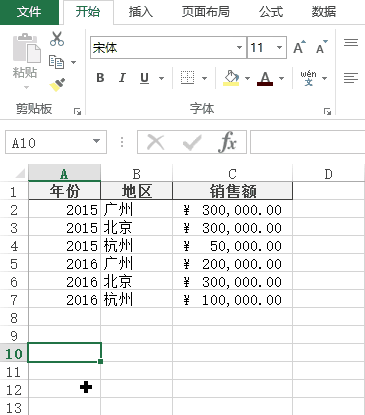Click the Copy icon in clipboard group
The width and height of the screenshot is (365, 415).
tap(56, 62)
